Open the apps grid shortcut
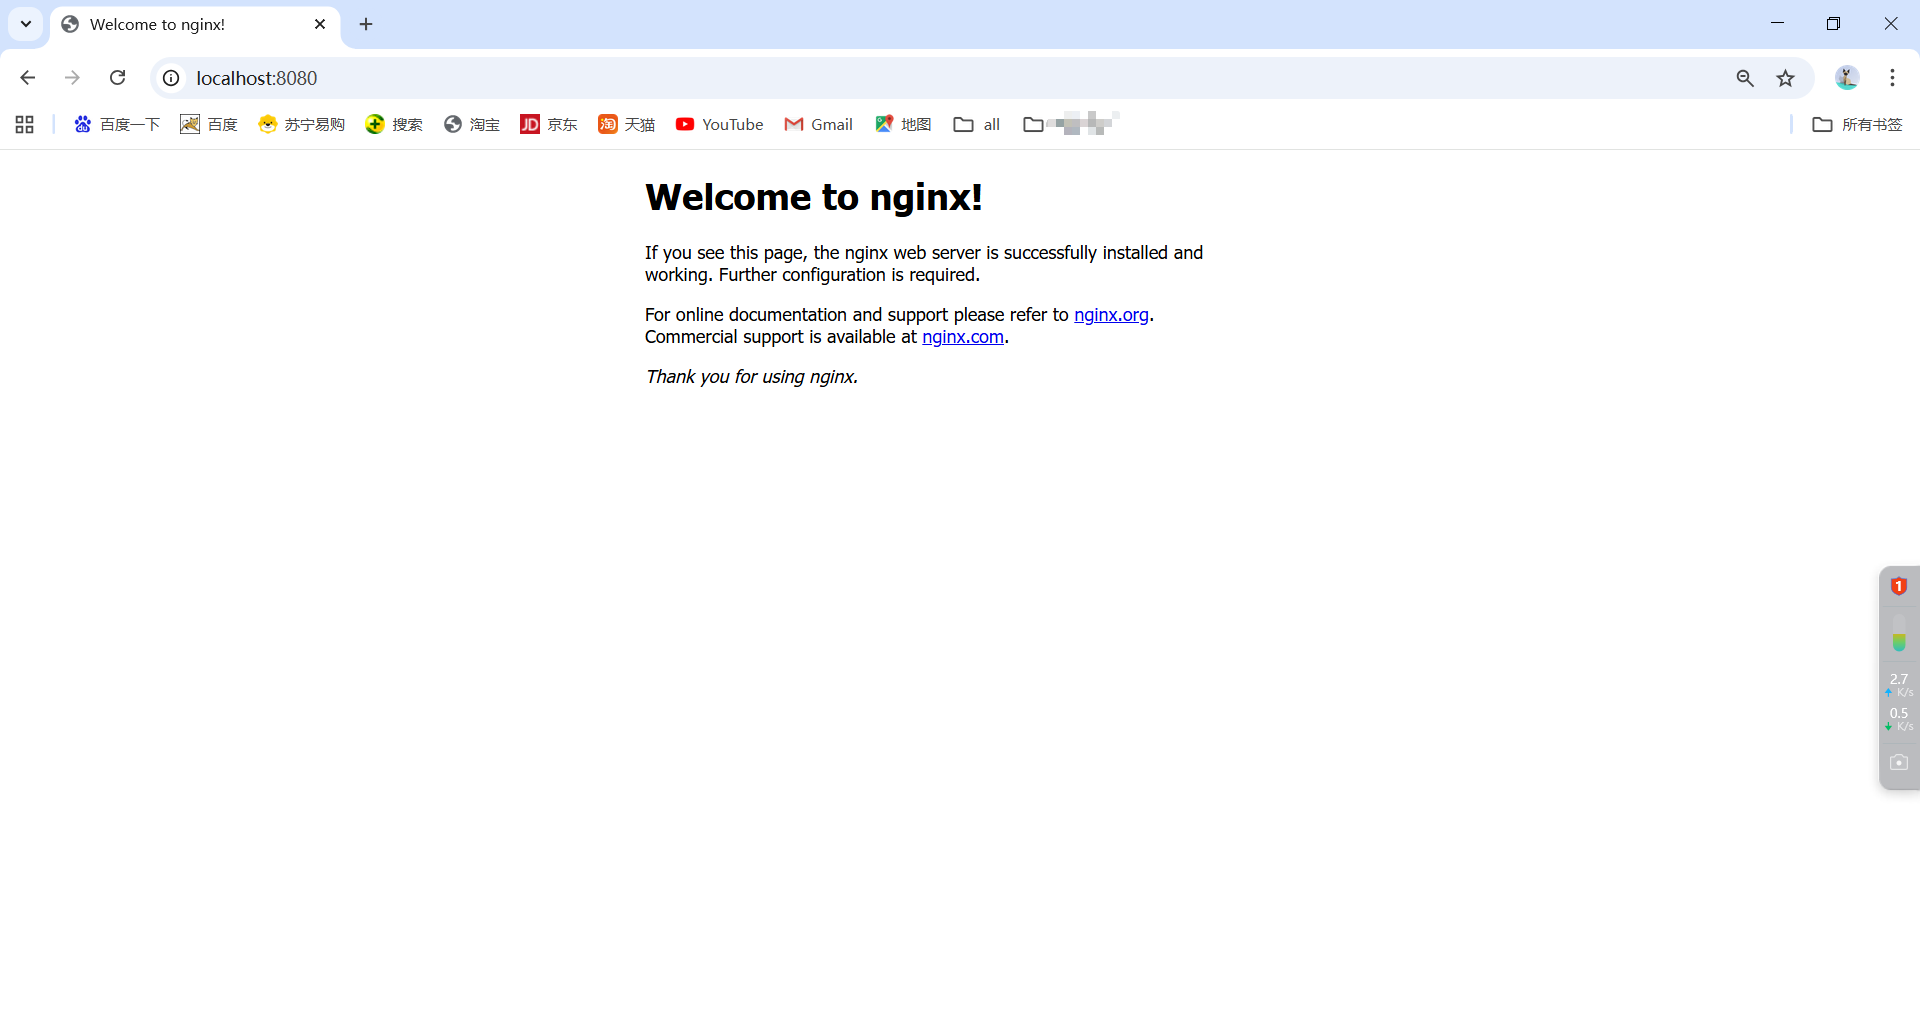Image resolution: width=1920 pixels, height=1029 pixels. 25,124
